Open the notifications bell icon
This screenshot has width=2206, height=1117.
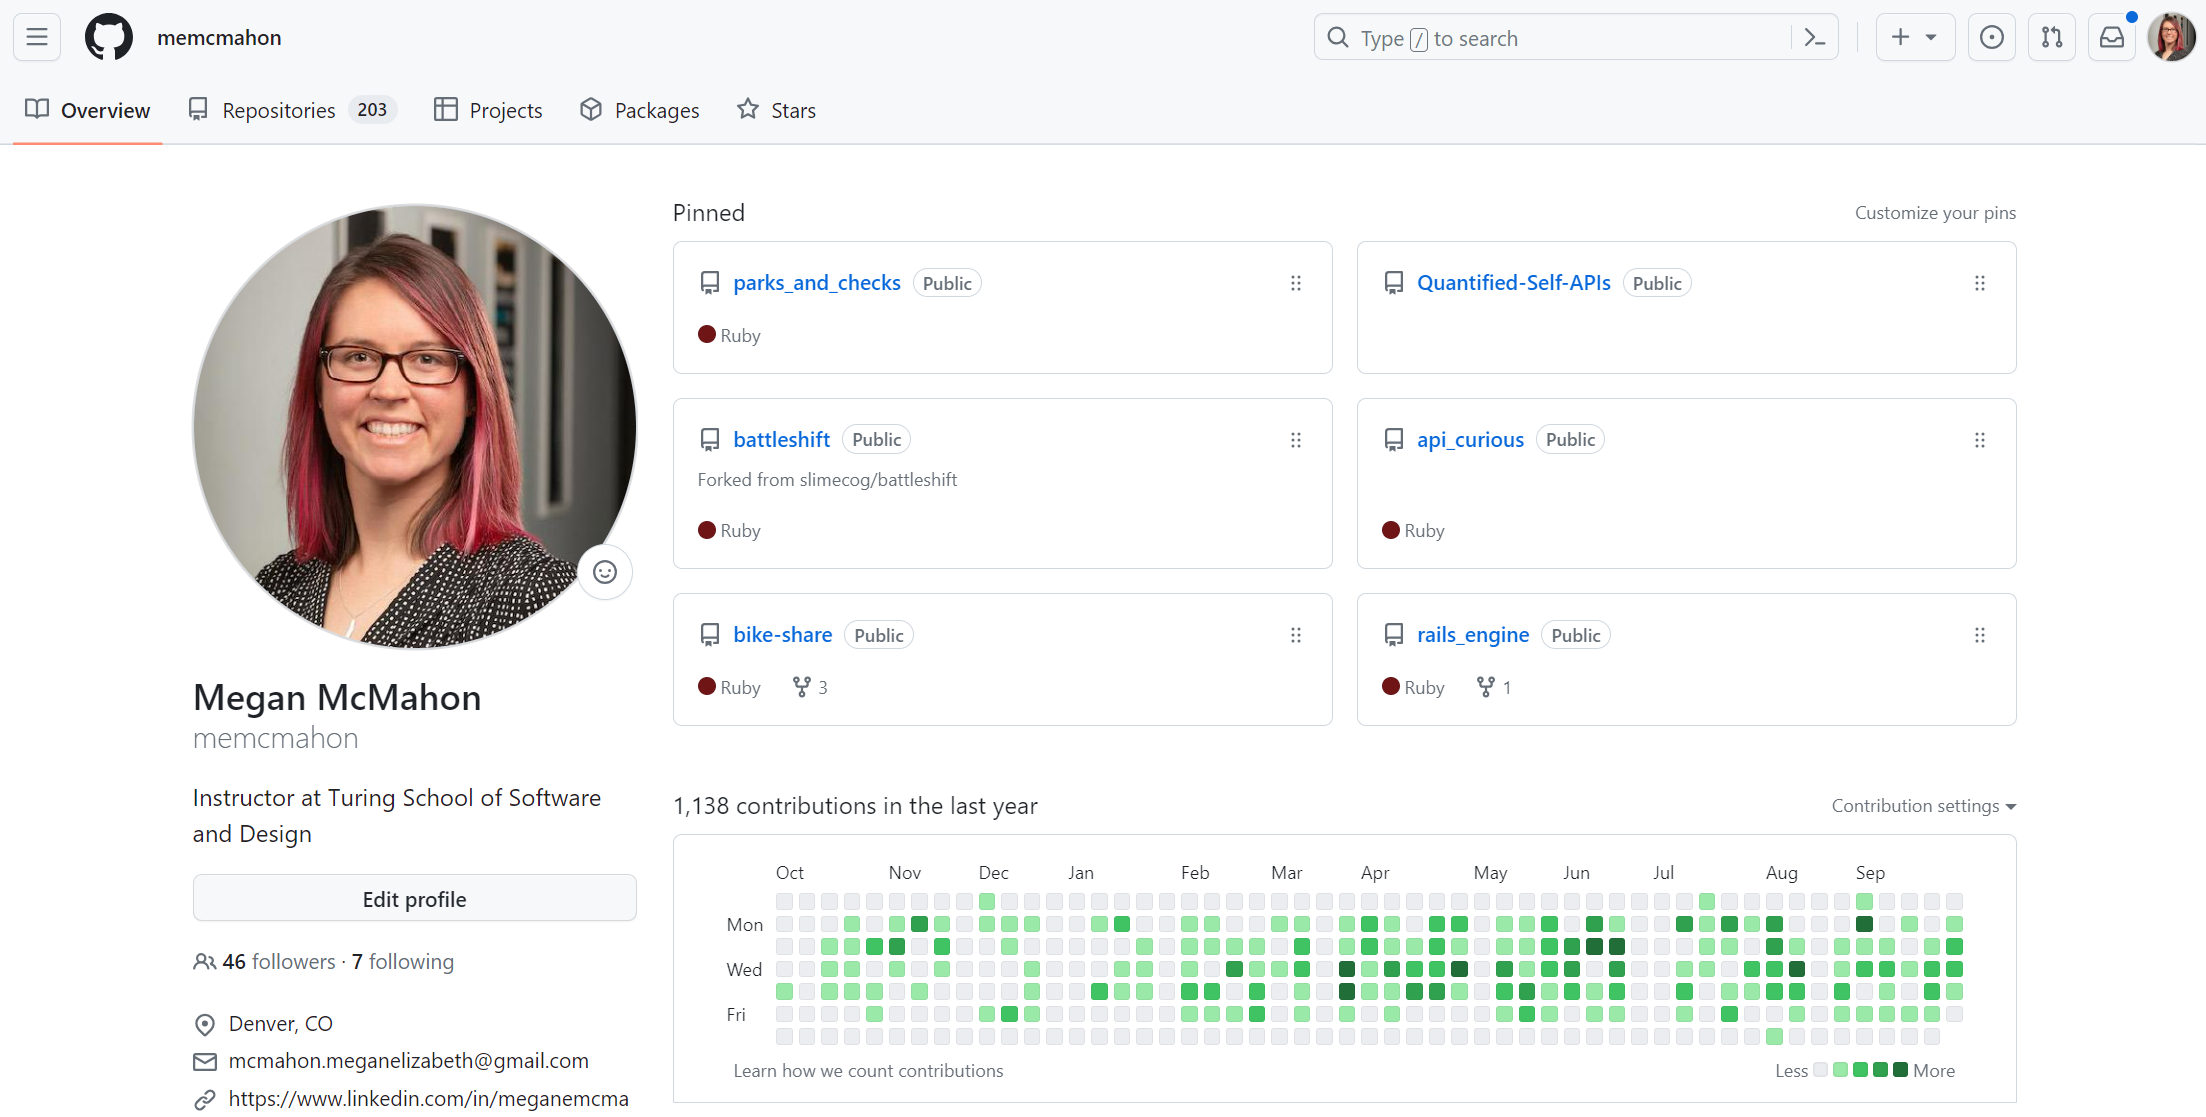[x=2112, y=38]
